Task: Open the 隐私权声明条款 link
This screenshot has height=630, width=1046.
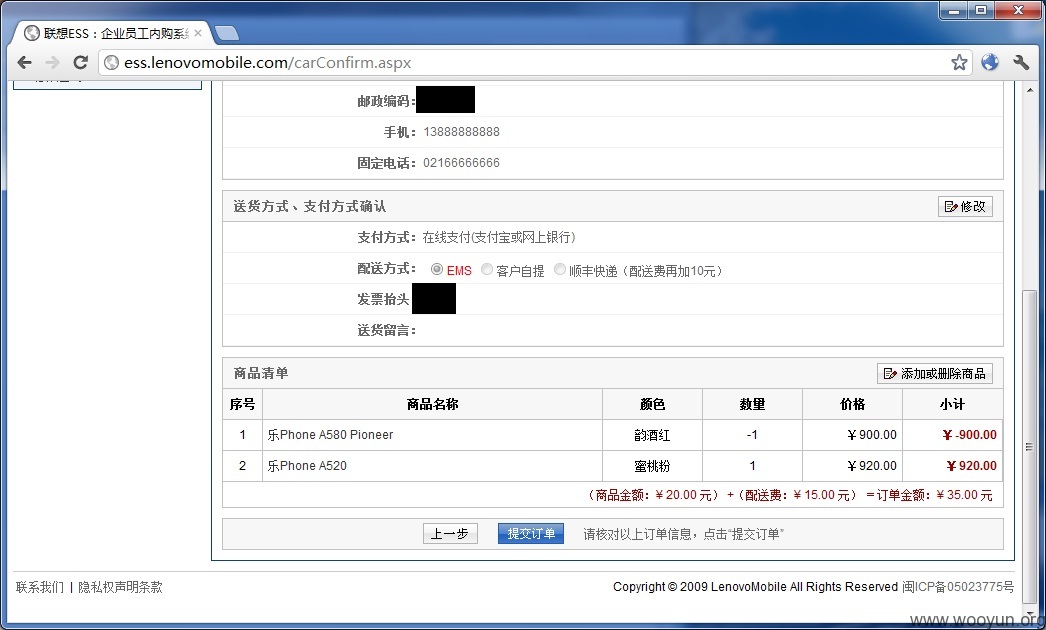Action: pyautogui.click(x=121, y=587)
